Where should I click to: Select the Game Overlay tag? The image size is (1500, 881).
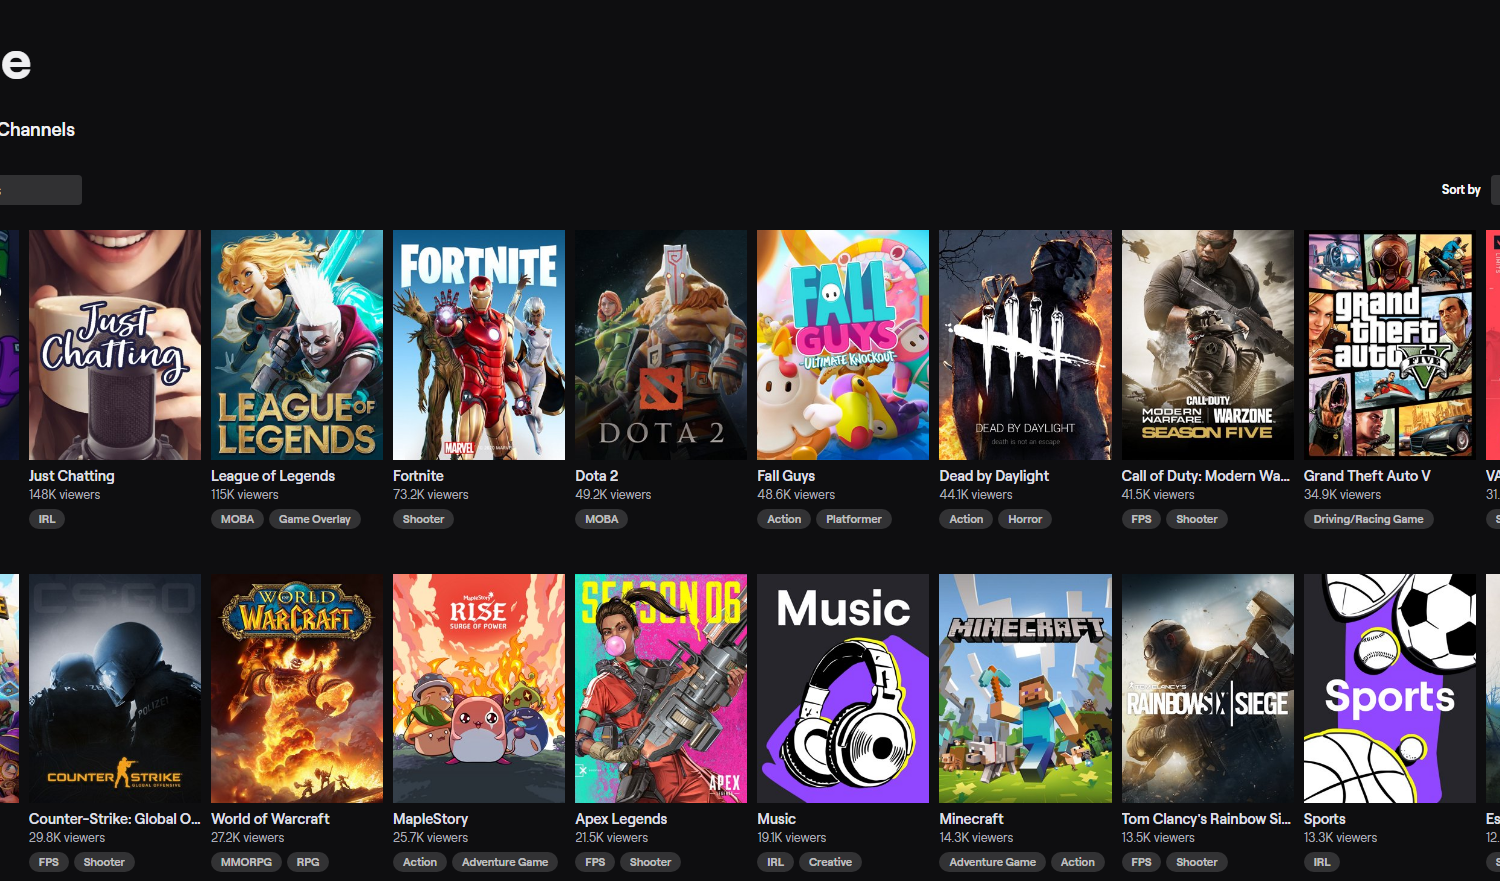point(315,519)
